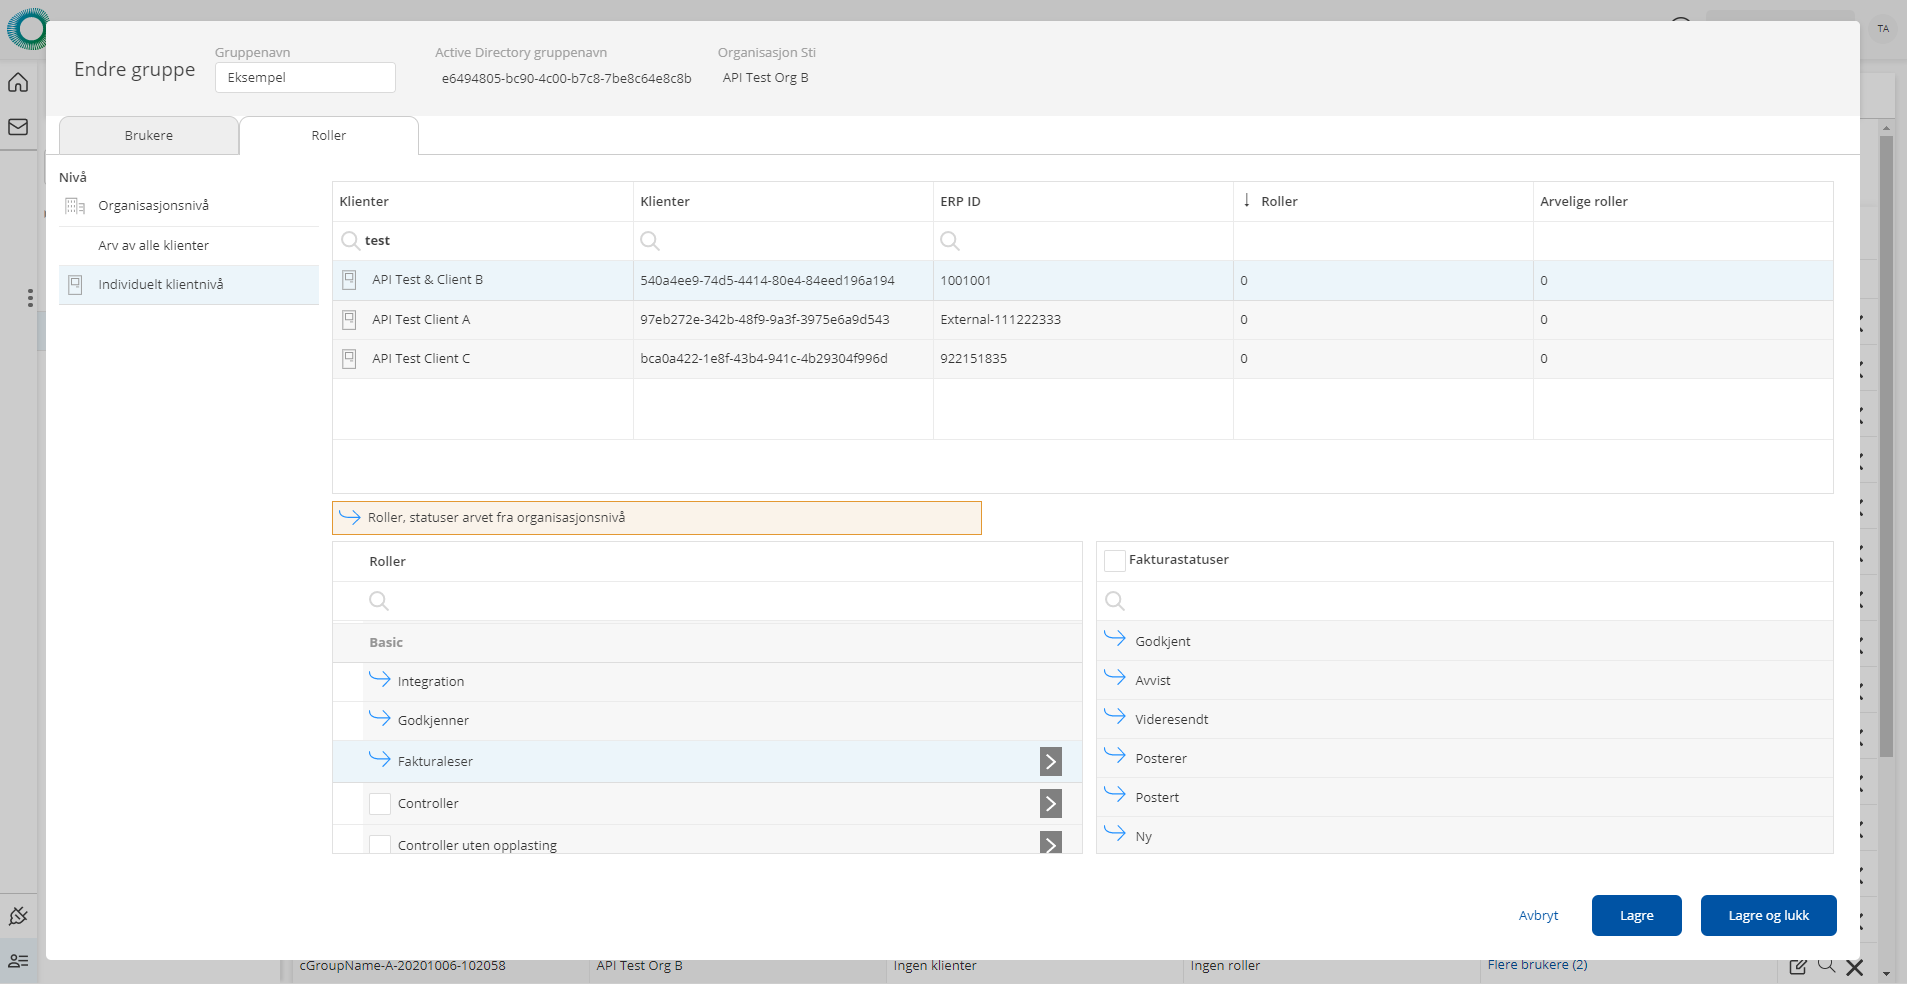Click the Lagre og lukk button
Viewport: 1907px width, 984px height.
tap(1767, 916)
